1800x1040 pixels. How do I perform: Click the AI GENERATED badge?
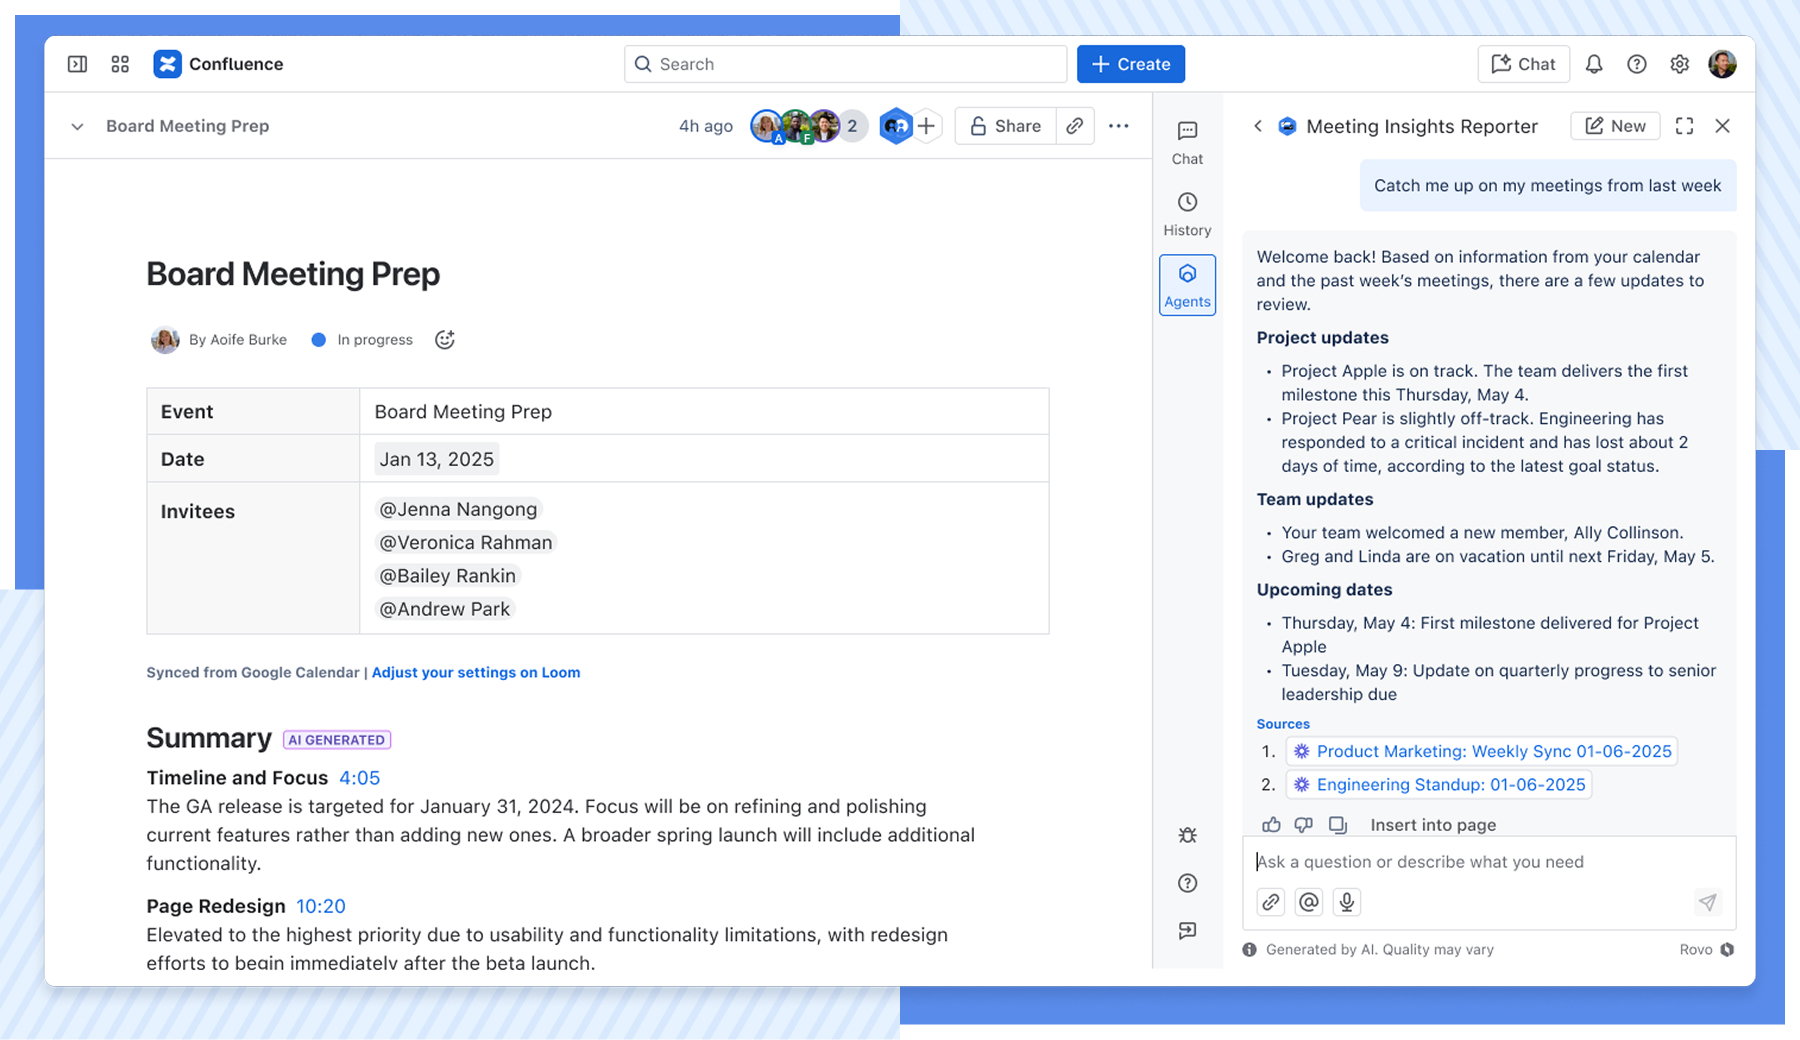(337, 740)
